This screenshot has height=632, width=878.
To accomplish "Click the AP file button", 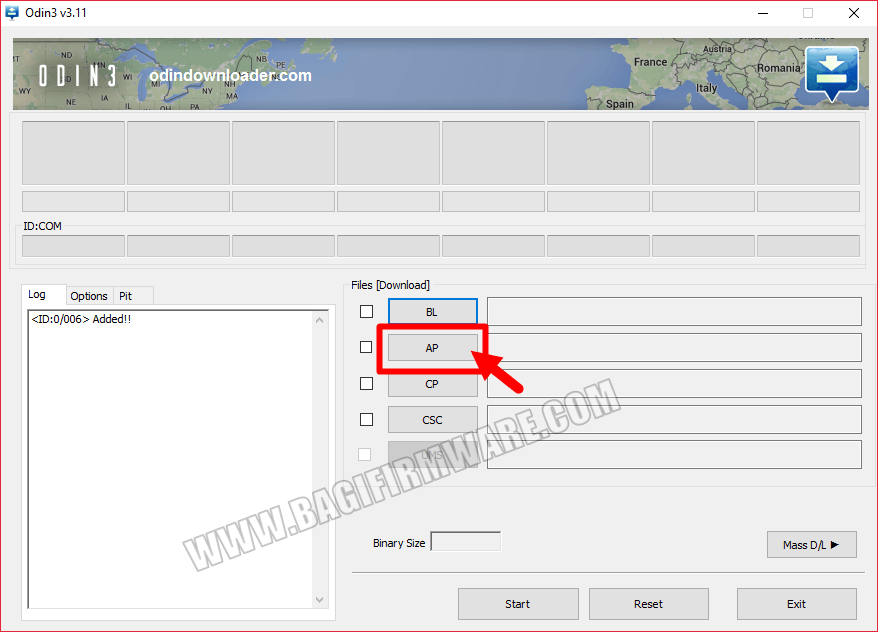I will 433,348.
